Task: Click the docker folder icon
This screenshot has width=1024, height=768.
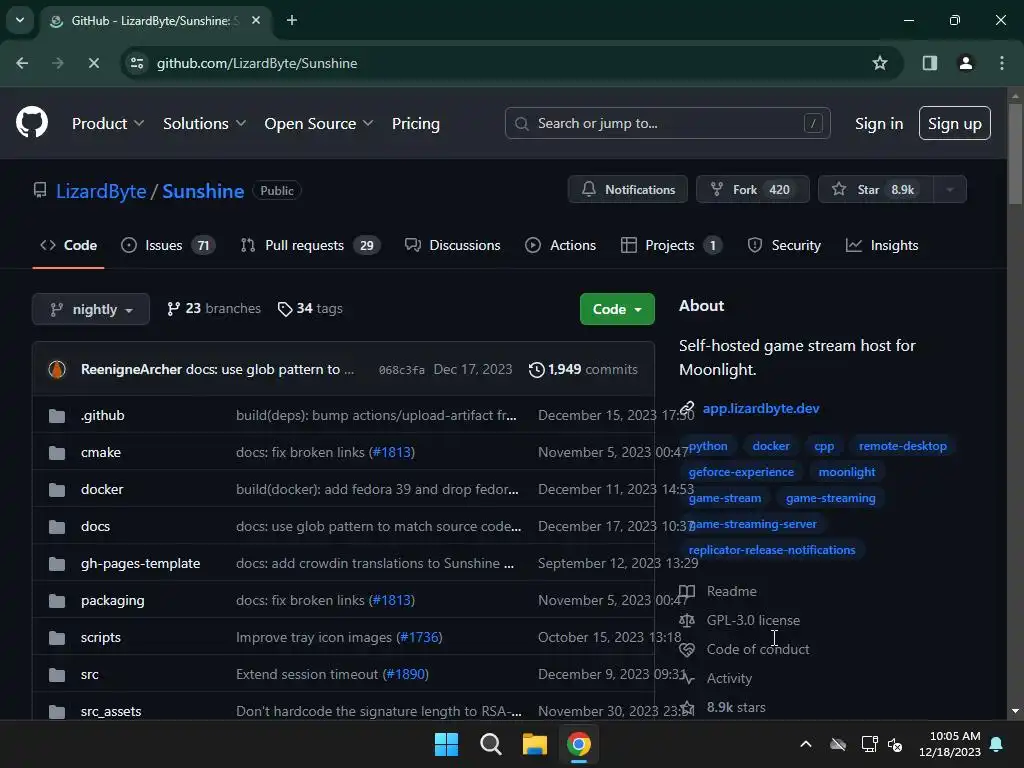Action: 57,489
